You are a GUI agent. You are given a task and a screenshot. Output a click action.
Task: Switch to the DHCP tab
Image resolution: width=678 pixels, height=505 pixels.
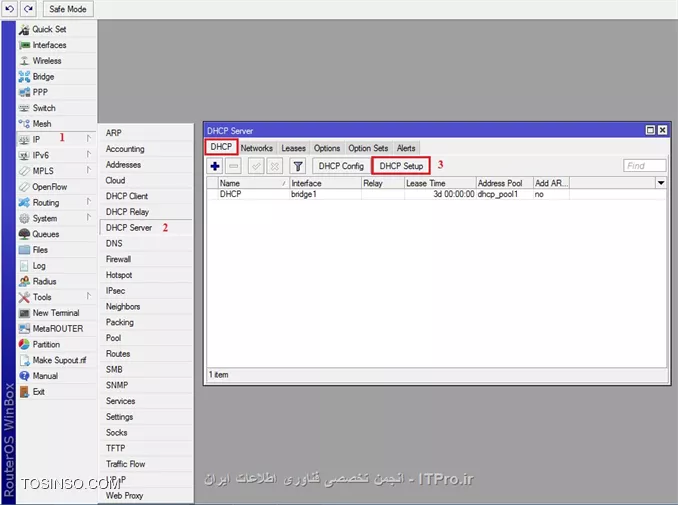click(221, 147)
